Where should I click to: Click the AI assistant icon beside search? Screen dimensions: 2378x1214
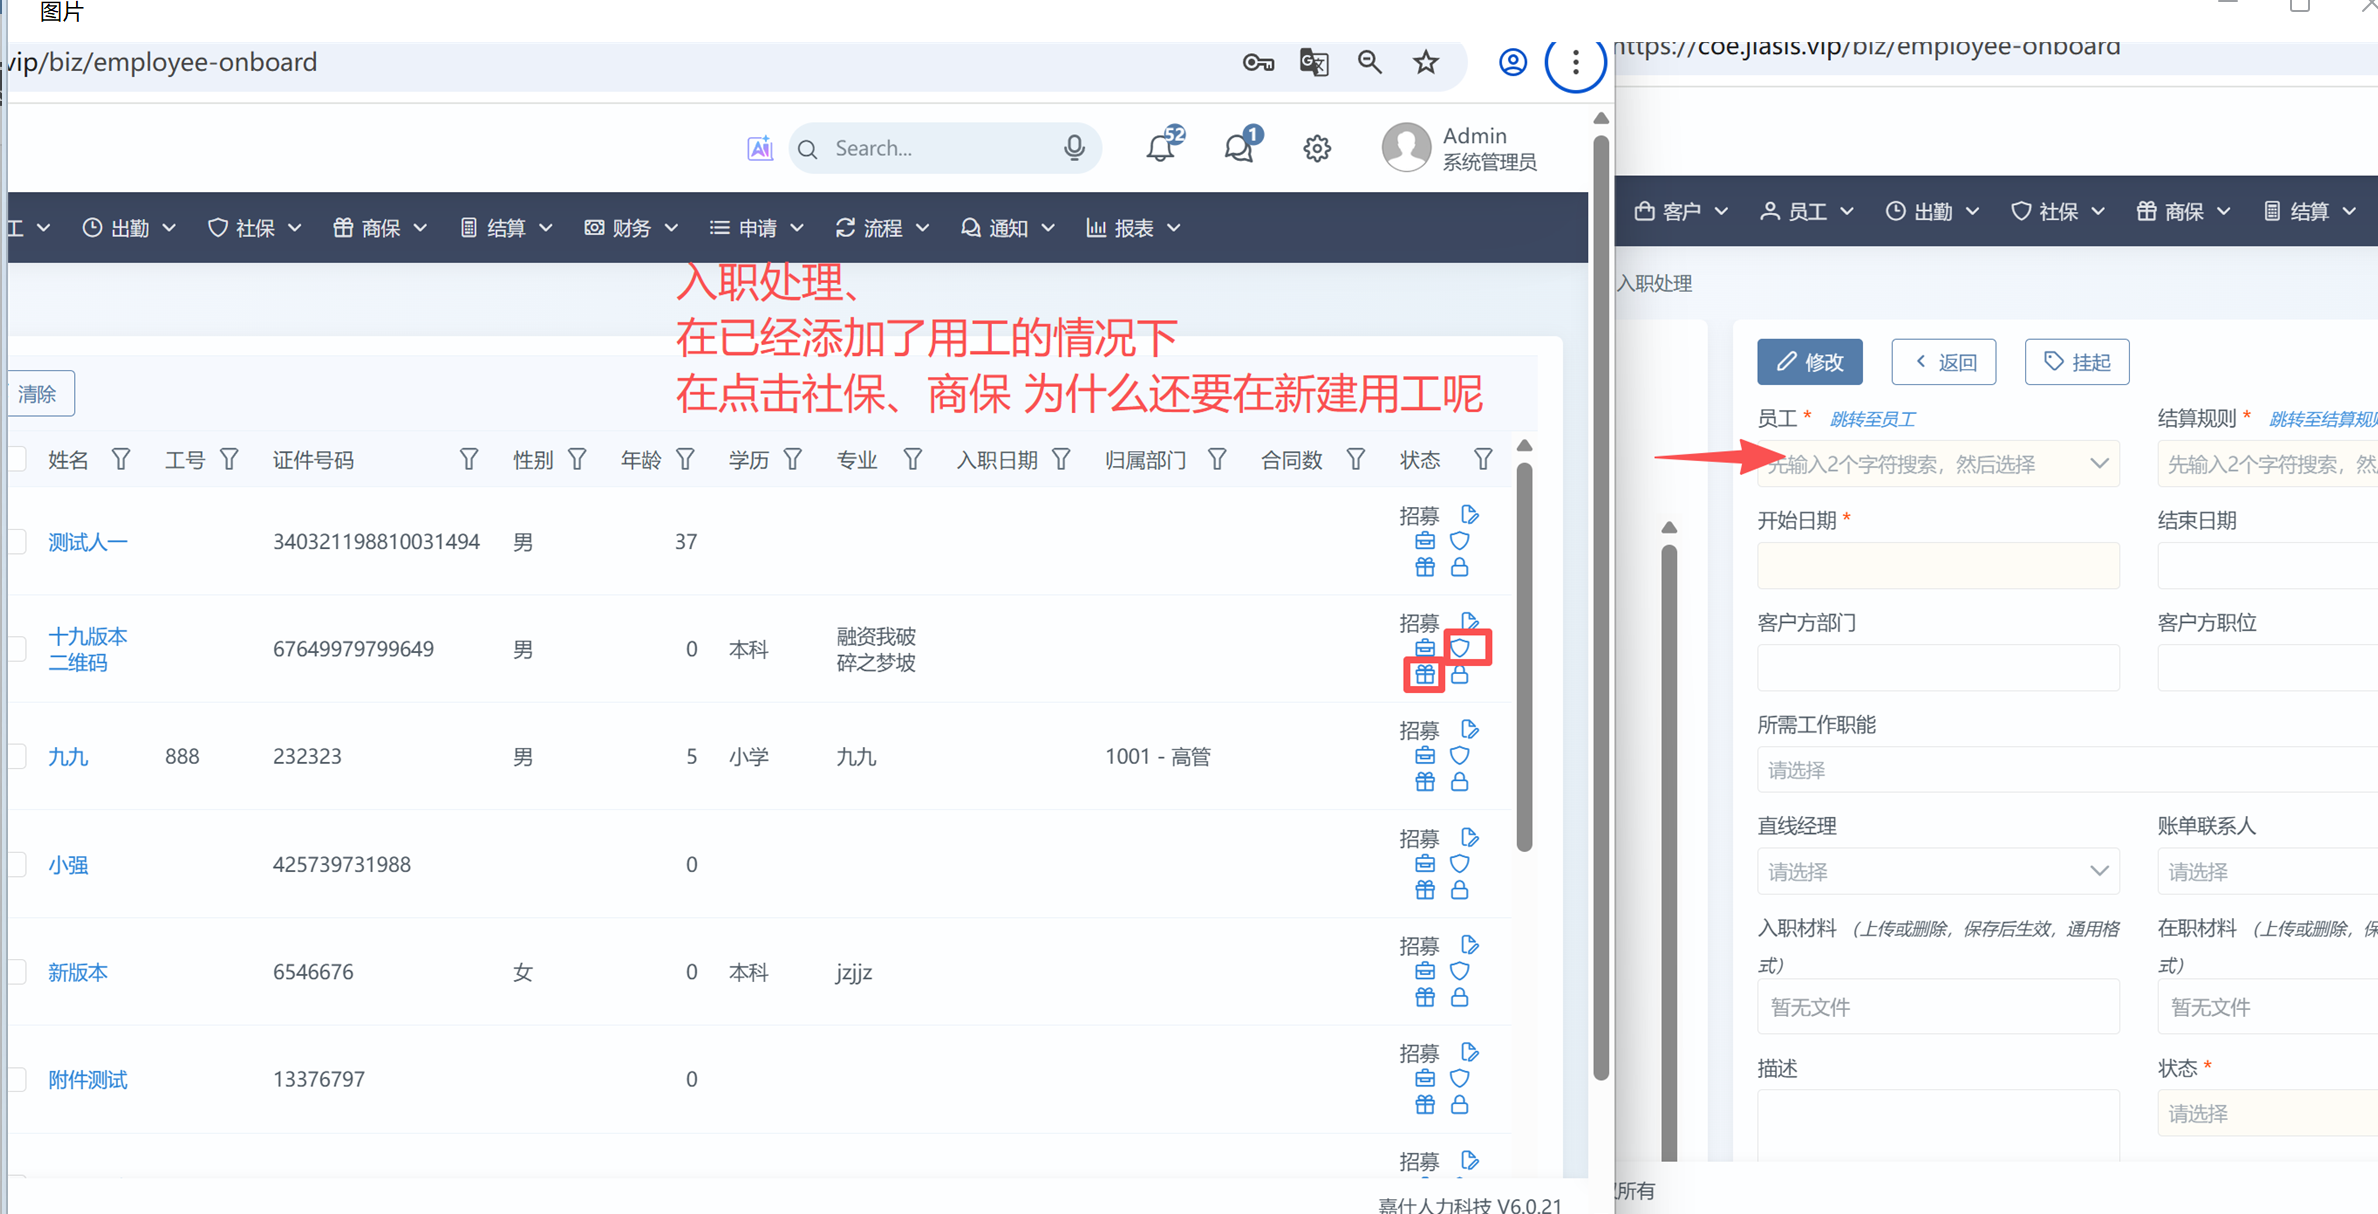click(x=760, y=148)
